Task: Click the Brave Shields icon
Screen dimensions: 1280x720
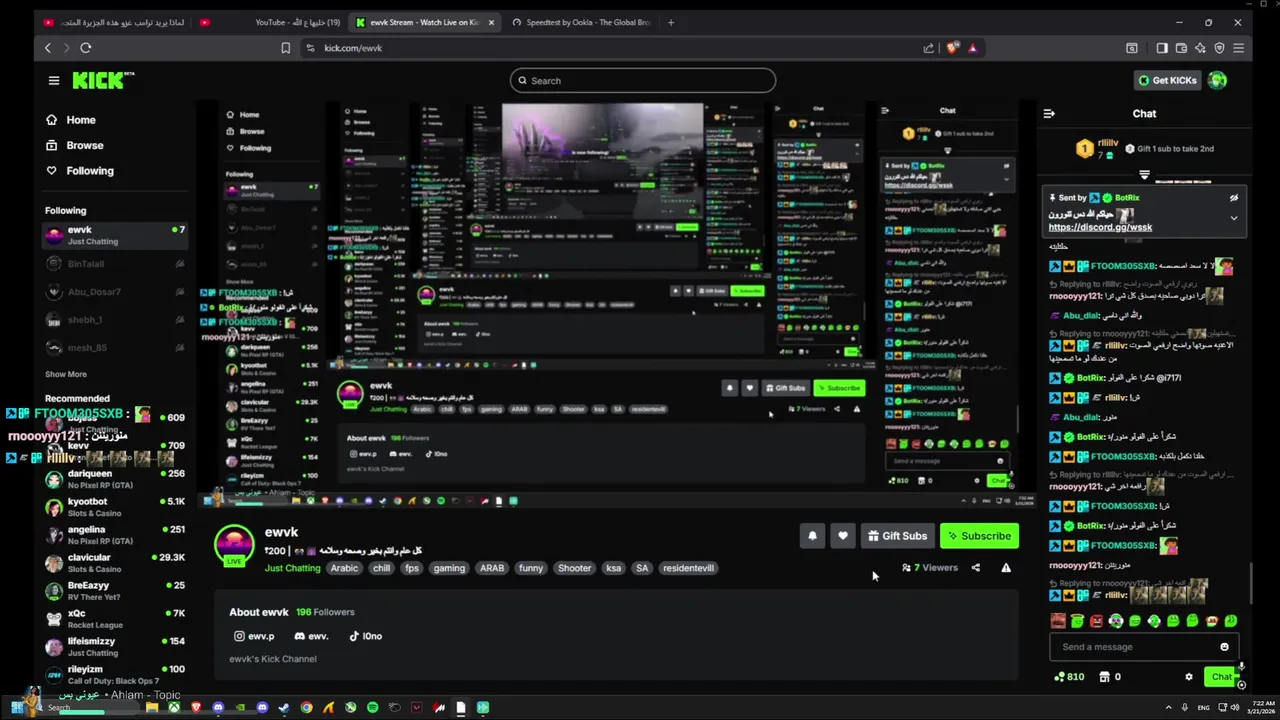Action: coord(953,48)
